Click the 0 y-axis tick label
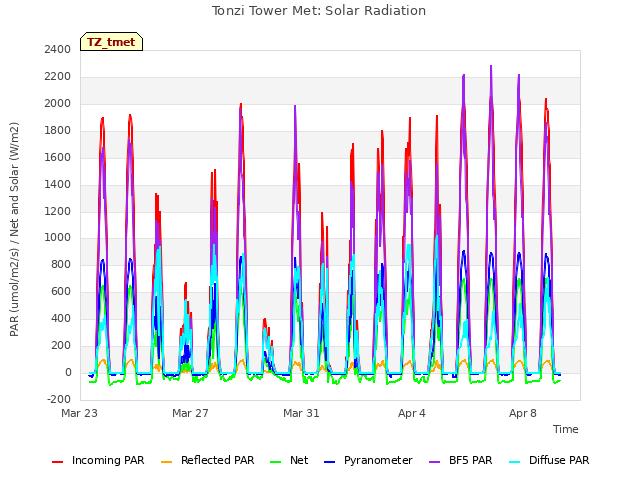This screenshot has height=480, width=640. [x=68, y=372]
